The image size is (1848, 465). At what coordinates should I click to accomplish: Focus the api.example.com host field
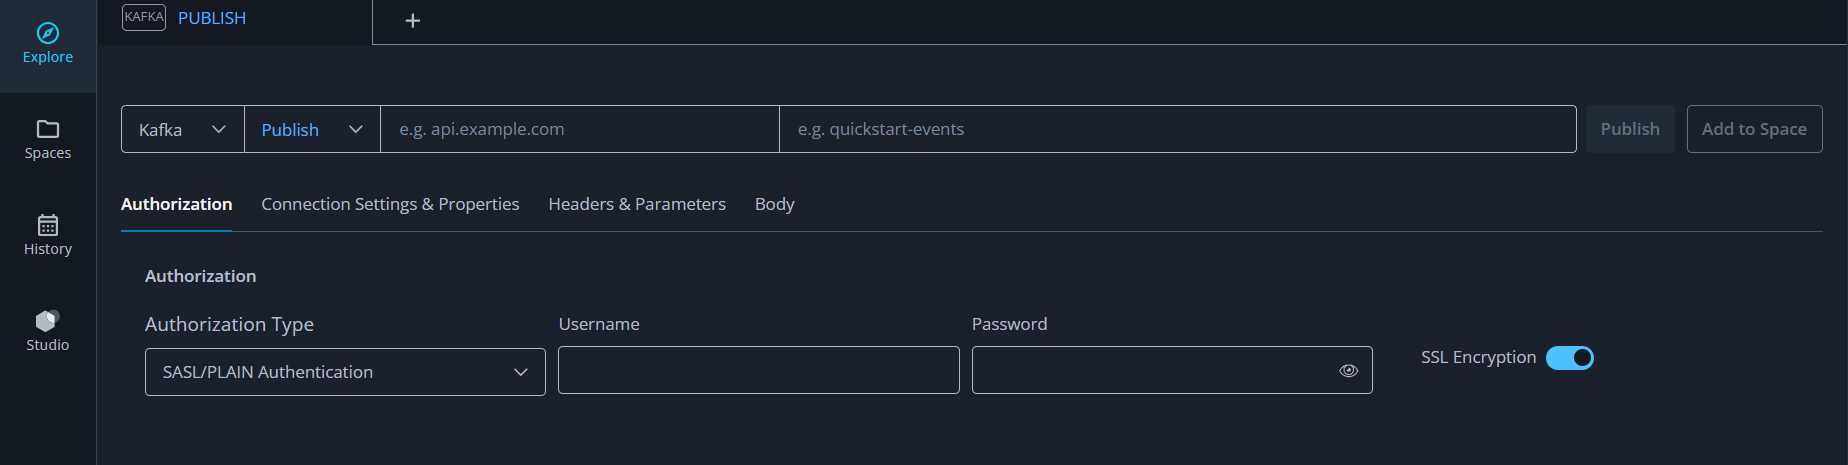[x=580, y=130]
